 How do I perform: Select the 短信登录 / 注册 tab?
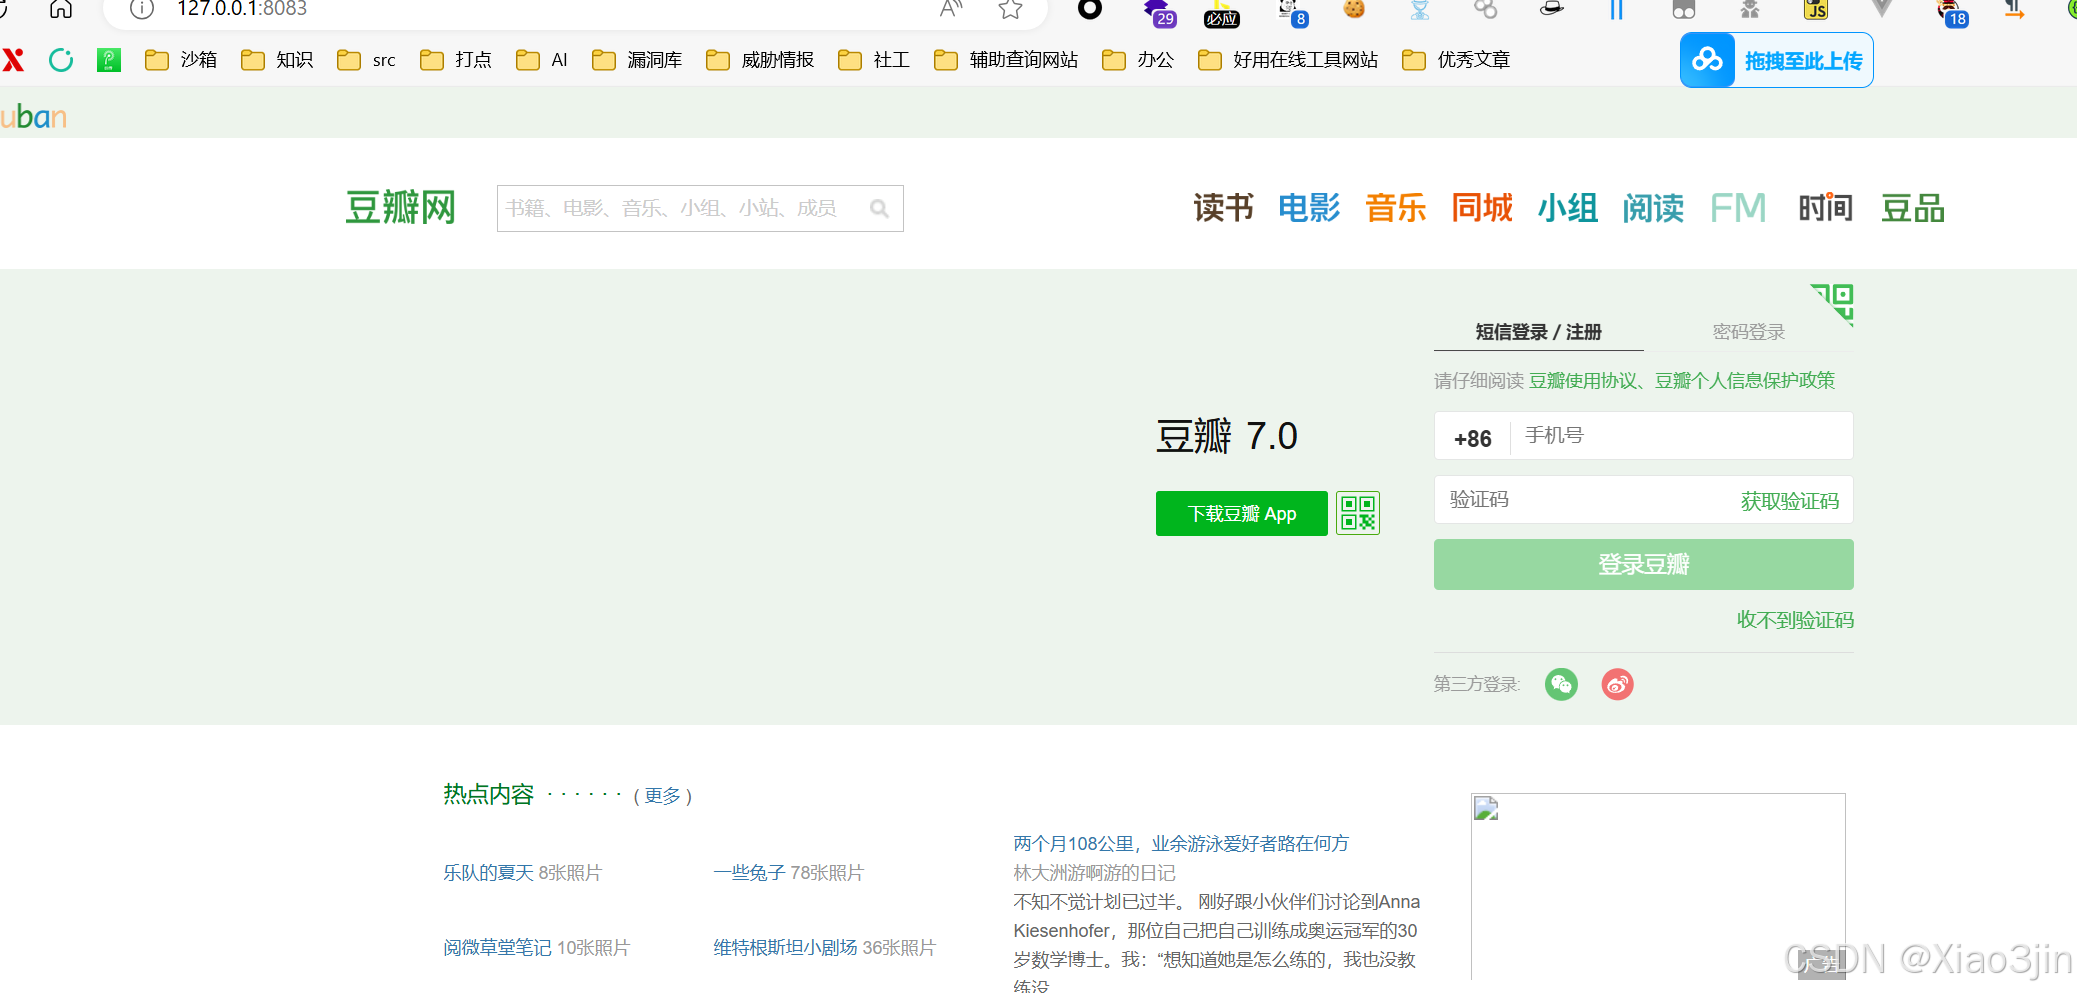point(1538,332)
